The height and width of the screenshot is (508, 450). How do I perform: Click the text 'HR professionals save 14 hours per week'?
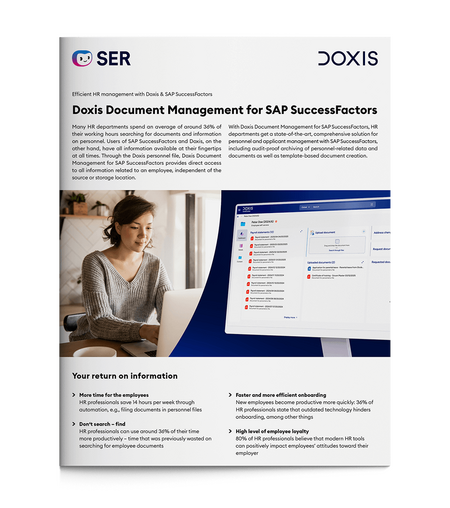[x=127, y=402]
